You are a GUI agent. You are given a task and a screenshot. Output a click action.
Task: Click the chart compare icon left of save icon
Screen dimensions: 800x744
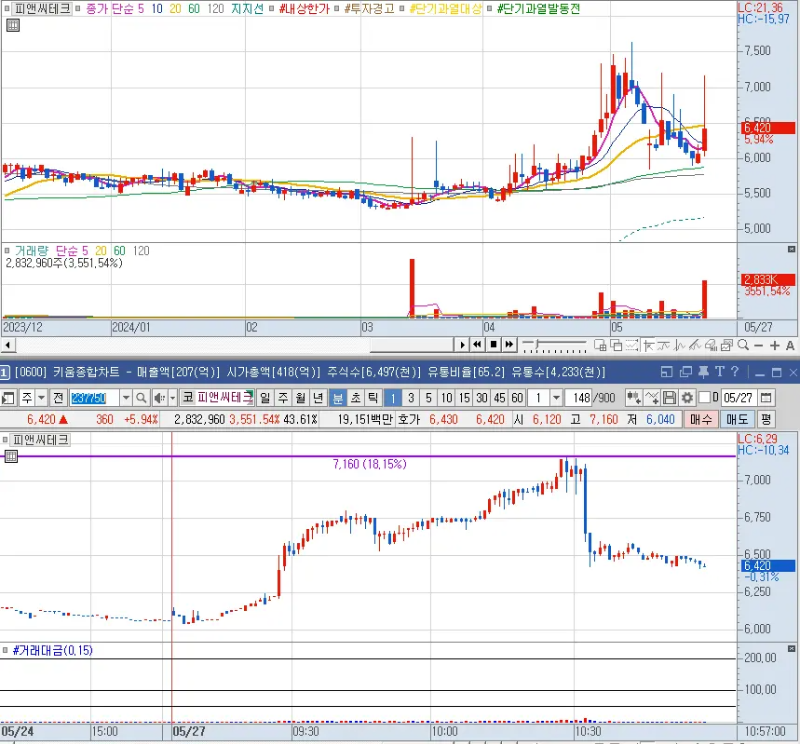(652, 398)
